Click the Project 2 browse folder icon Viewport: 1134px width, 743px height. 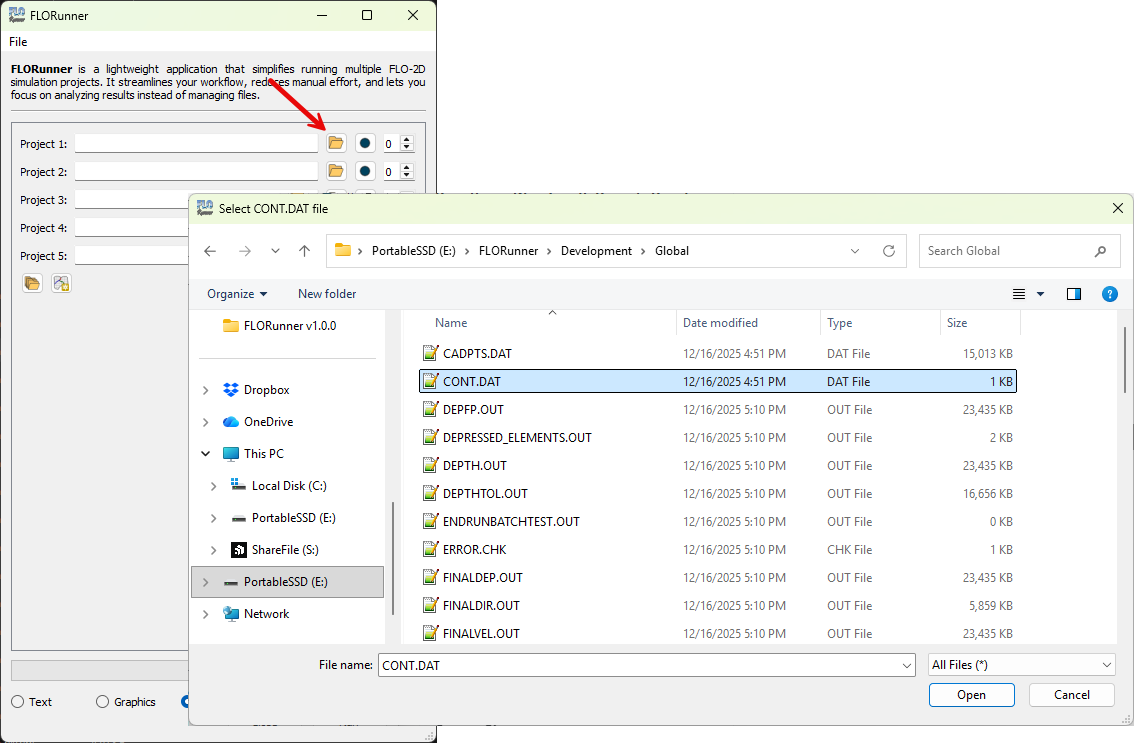(x=336, y=172)
